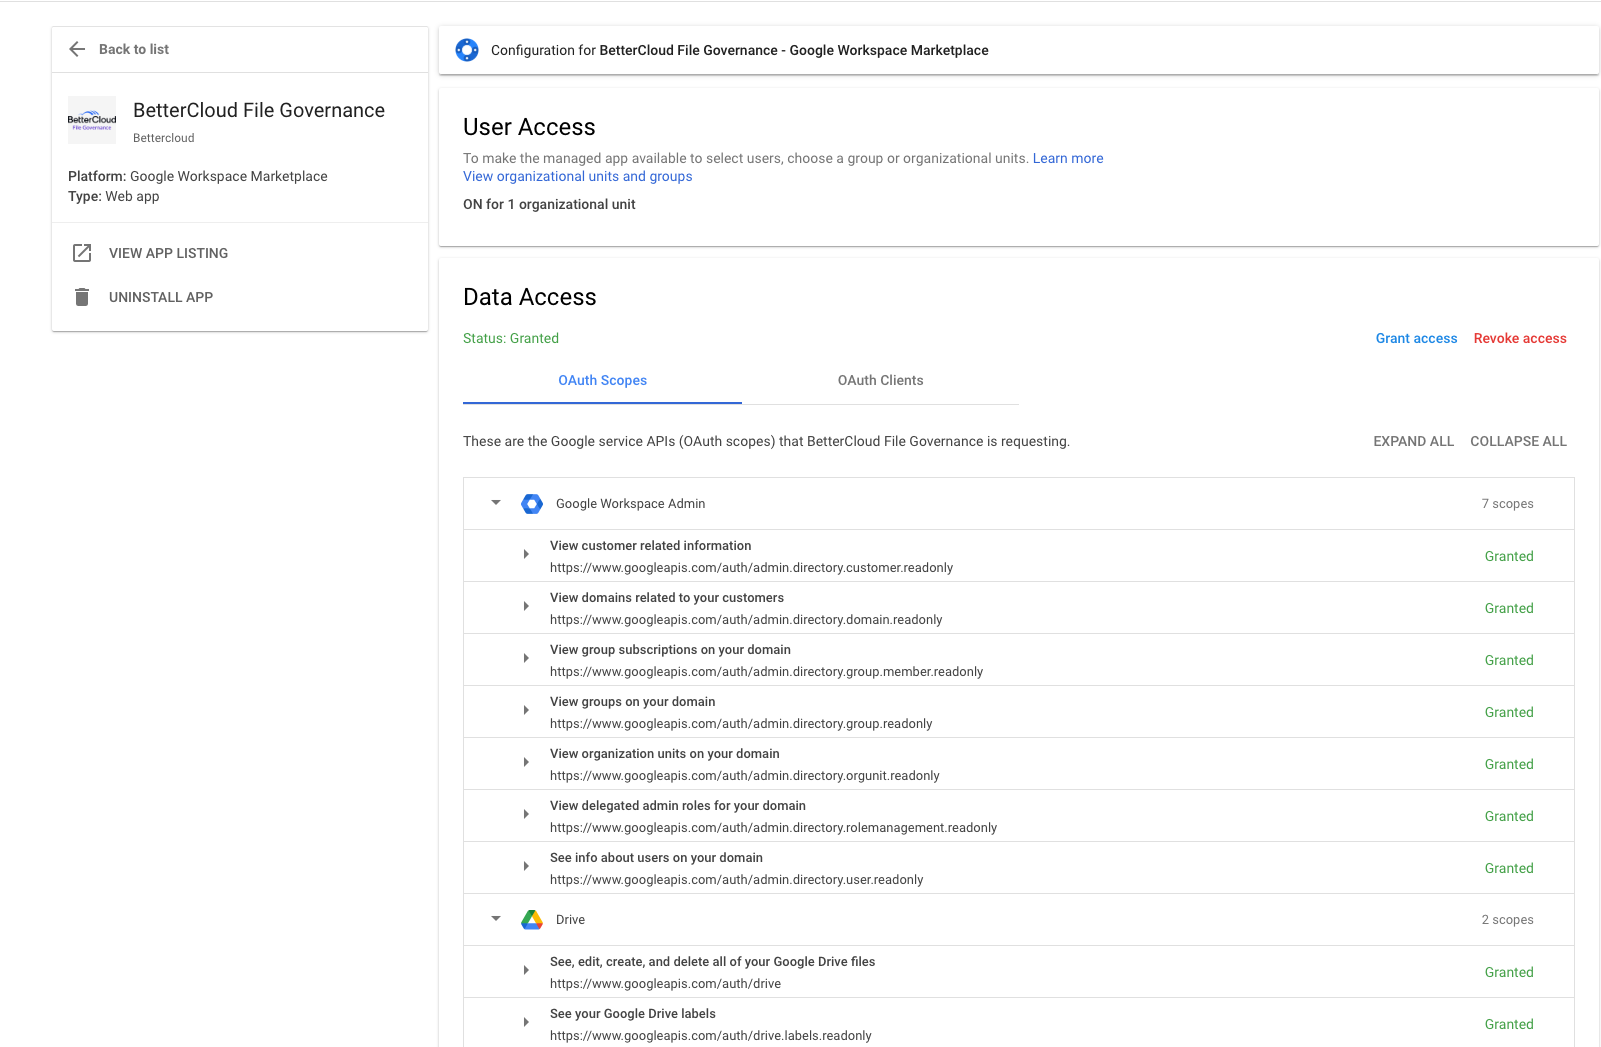Click the blue configuration icon in header
The height and width of the screenshot is (1047, 1601).
point(467,50)
